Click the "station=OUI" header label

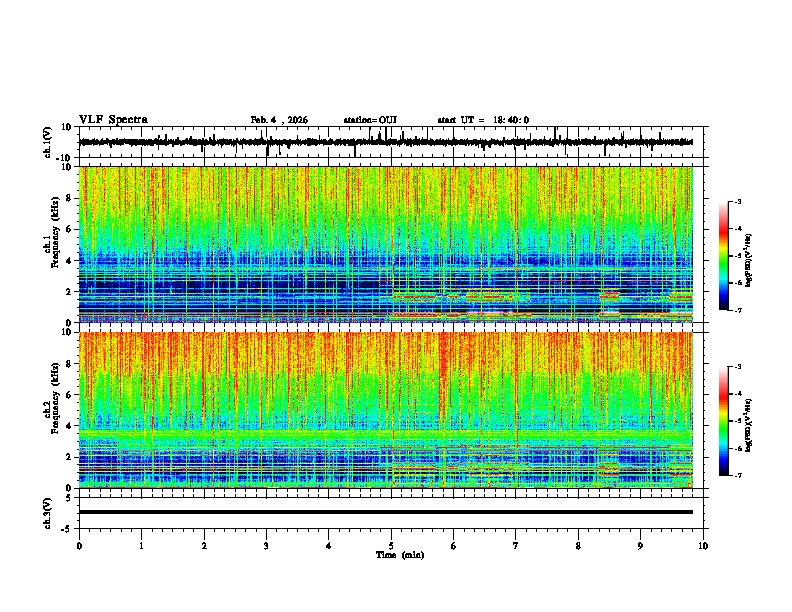[x=370, y=120]
